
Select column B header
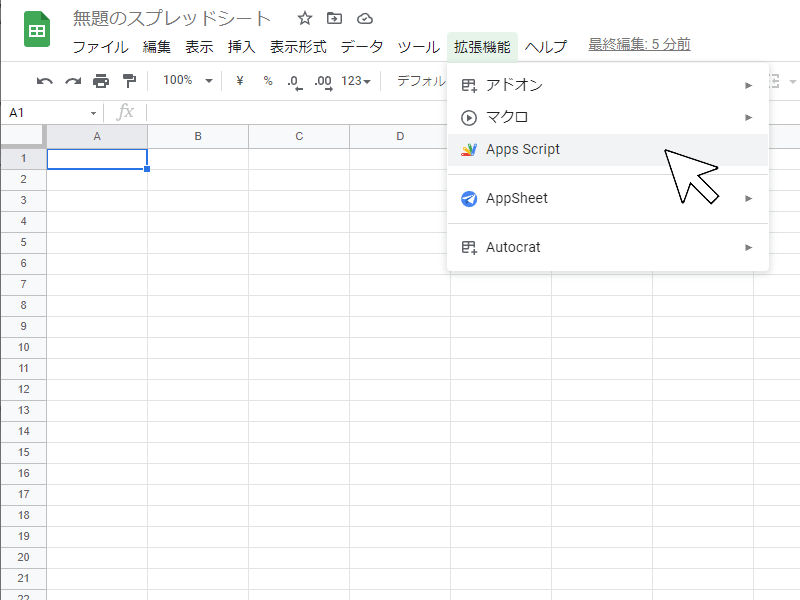(198, 136)
